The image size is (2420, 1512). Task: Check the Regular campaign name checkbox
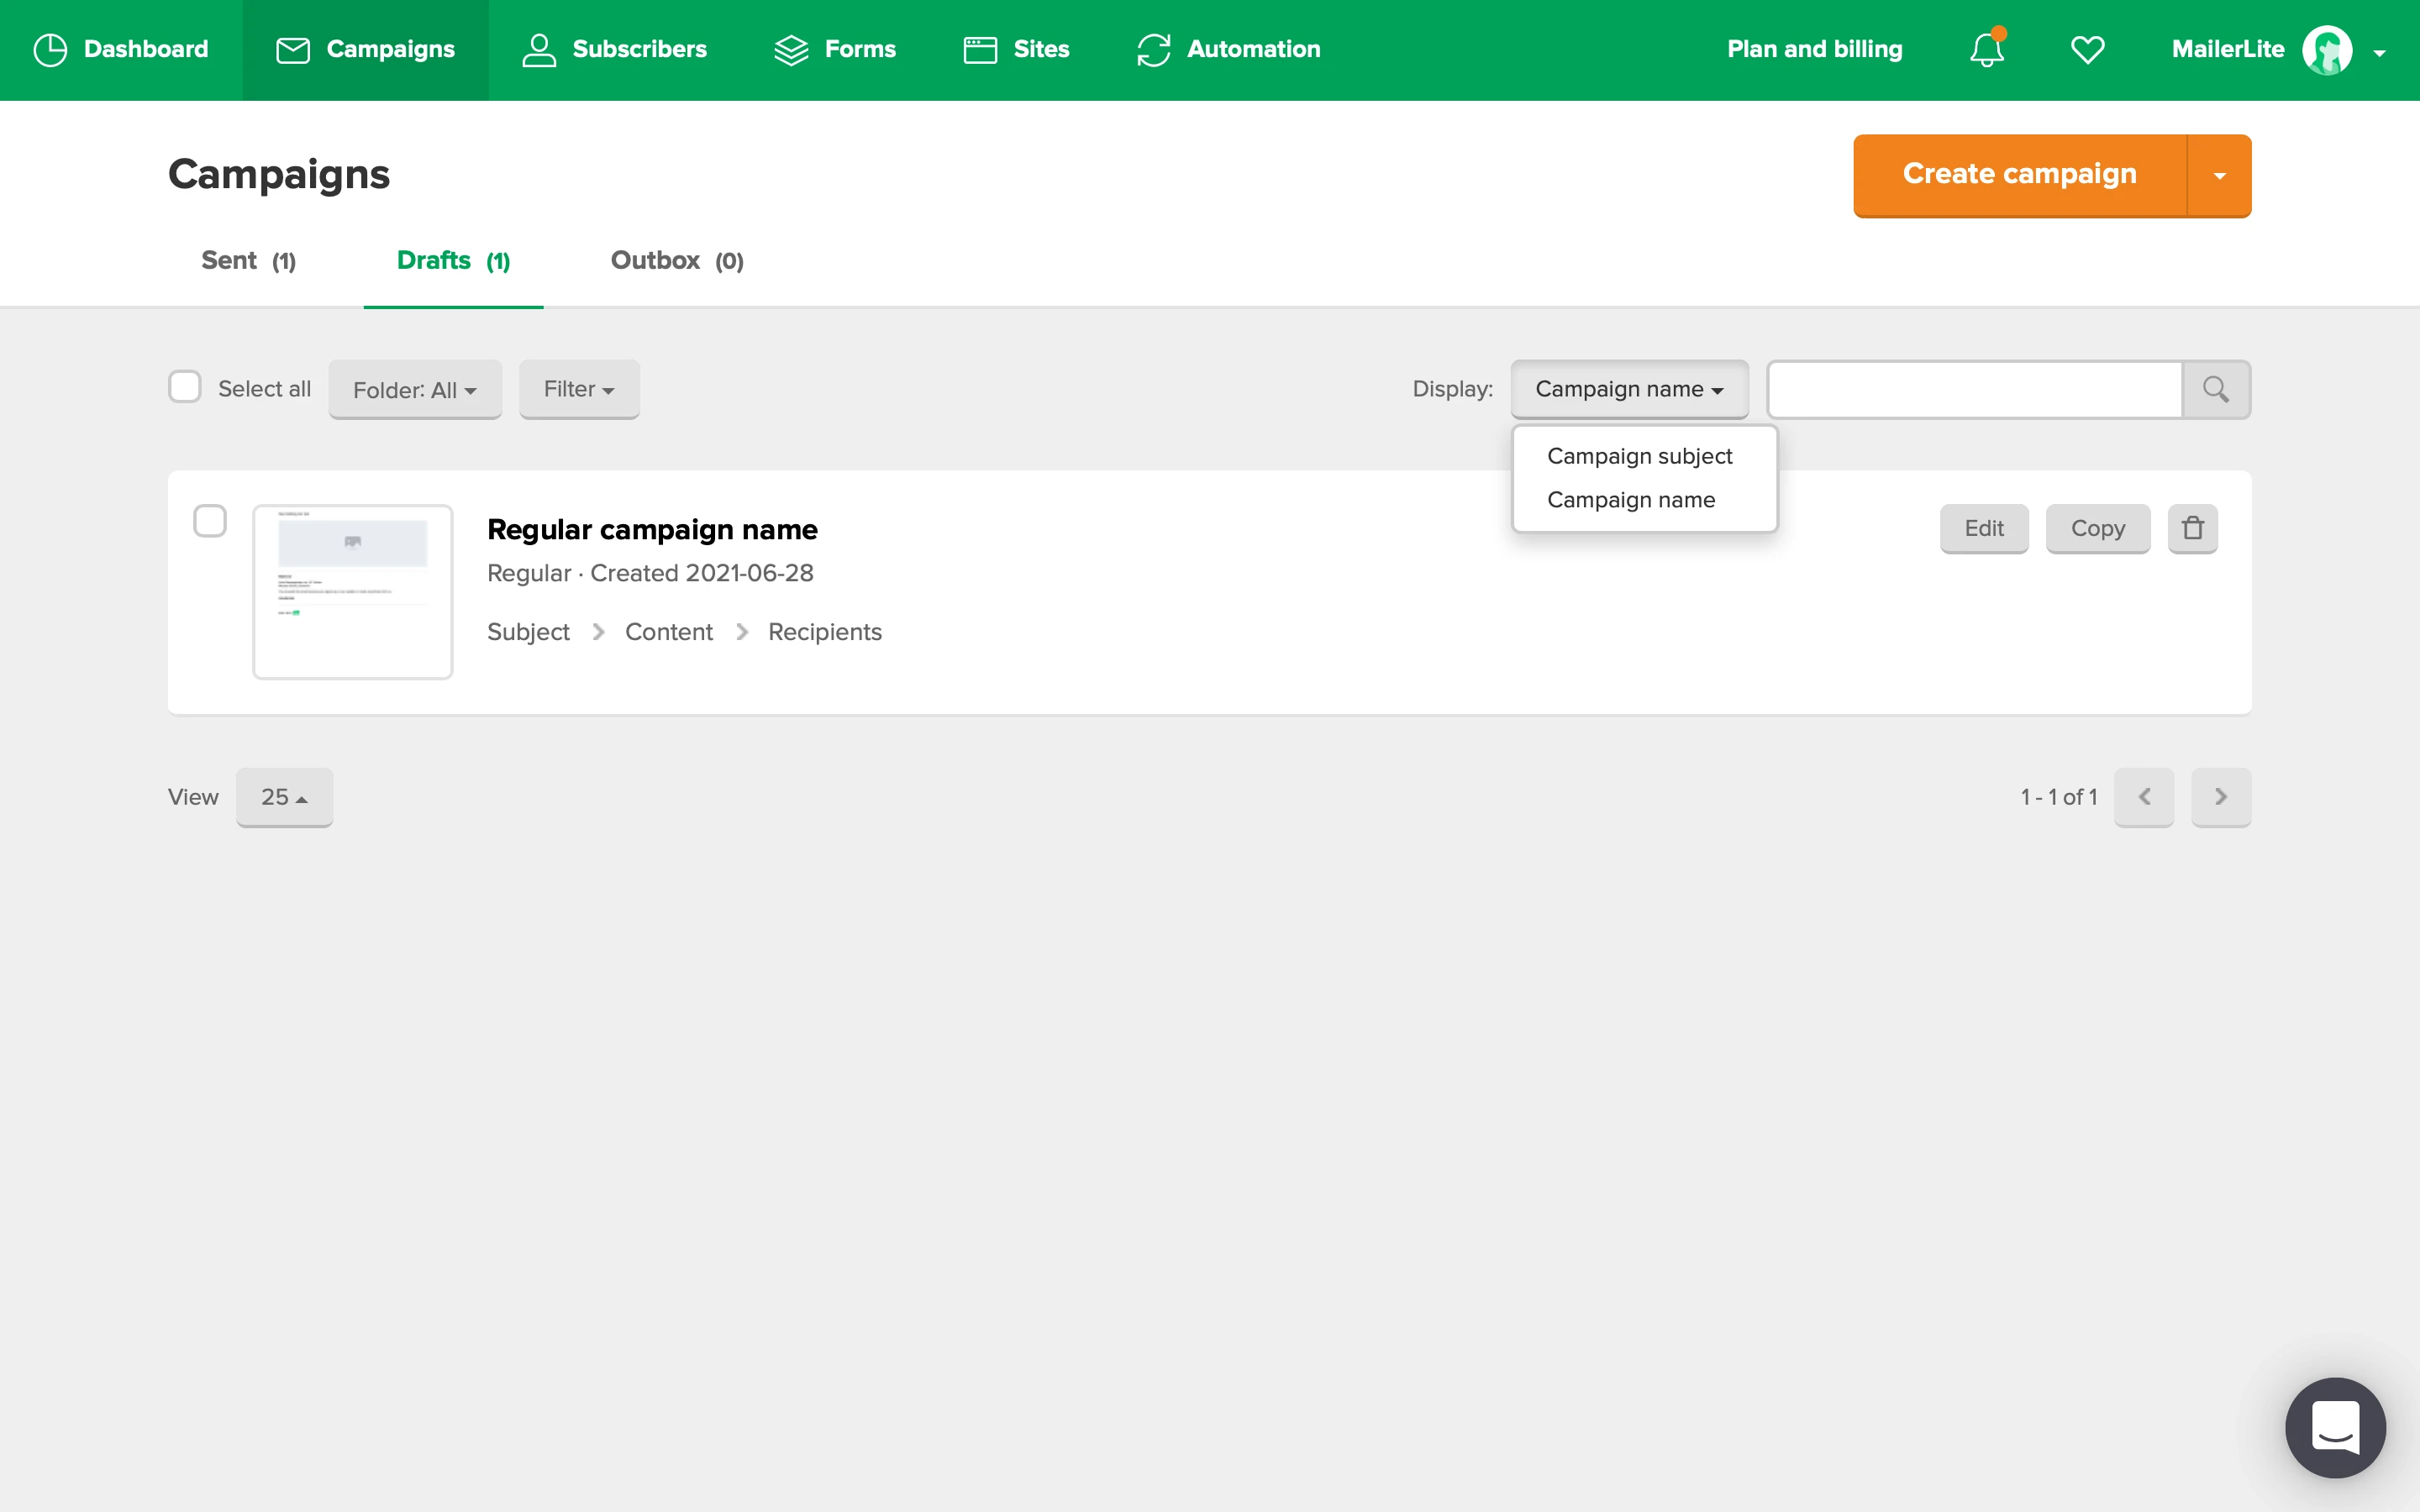[210, 521]
